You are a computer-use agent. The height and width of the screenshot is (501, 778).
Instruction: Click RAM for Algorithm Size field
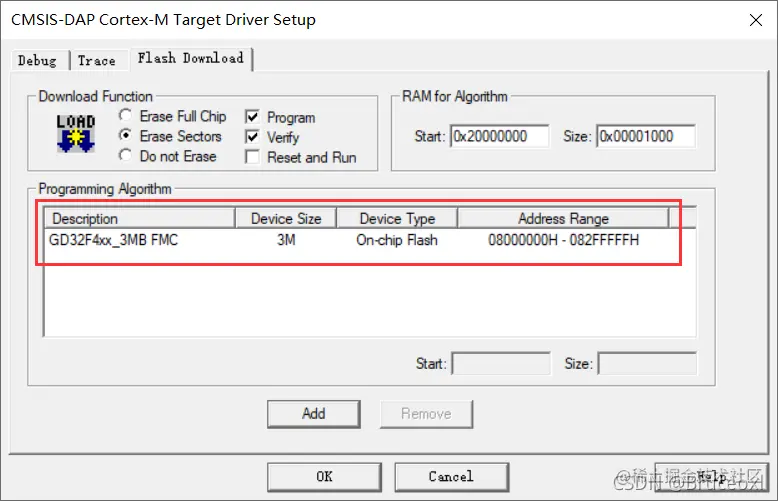click(646, 136)
